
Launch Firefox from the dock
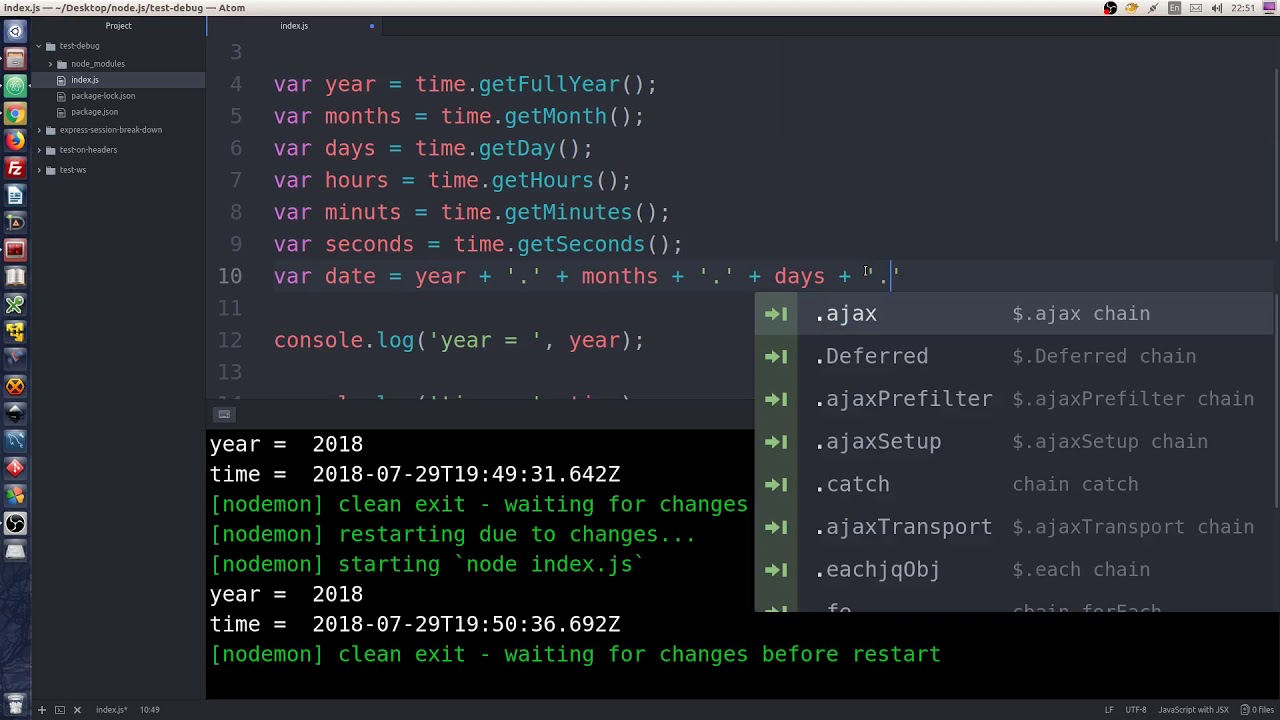tap(15, 141)
